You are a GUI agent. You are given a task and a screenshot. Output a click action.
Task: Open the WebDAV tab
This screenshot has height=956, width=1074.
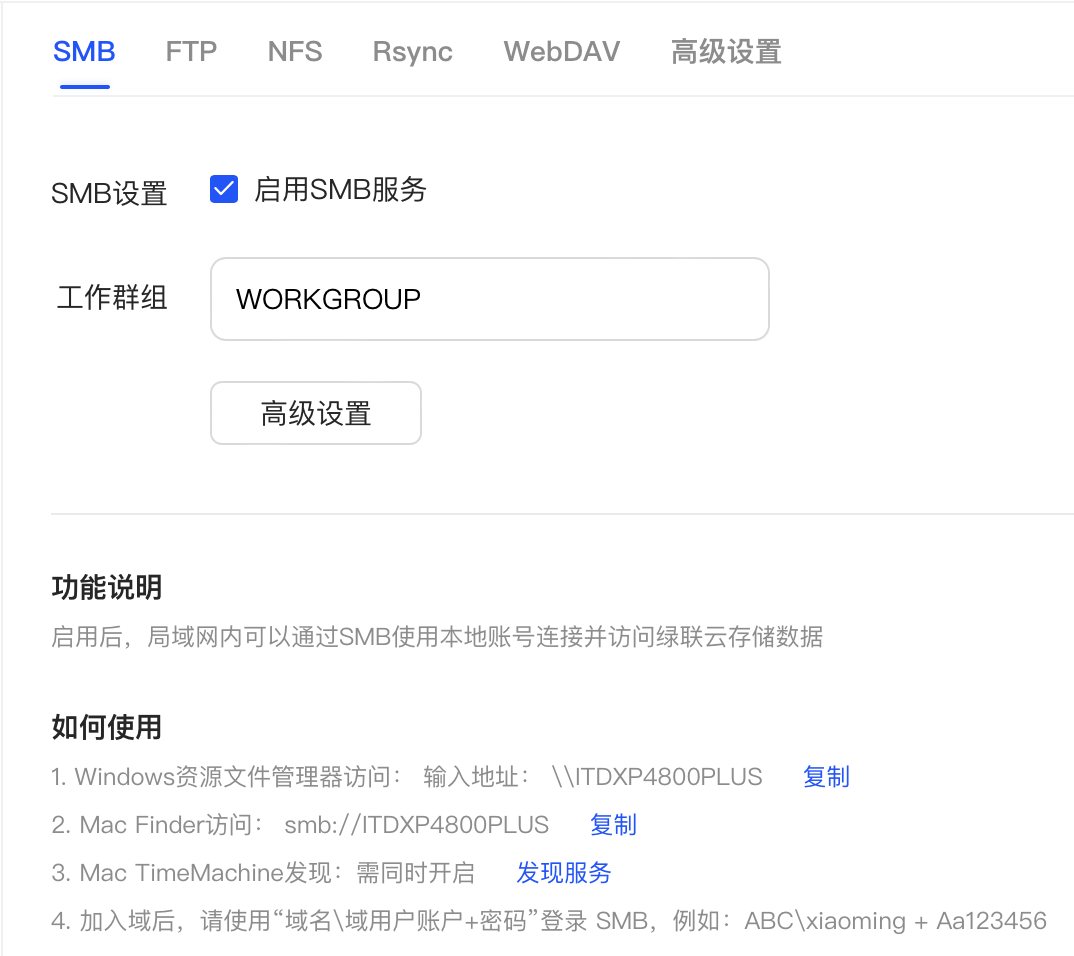pyautogui.click(x=561, y=52)
